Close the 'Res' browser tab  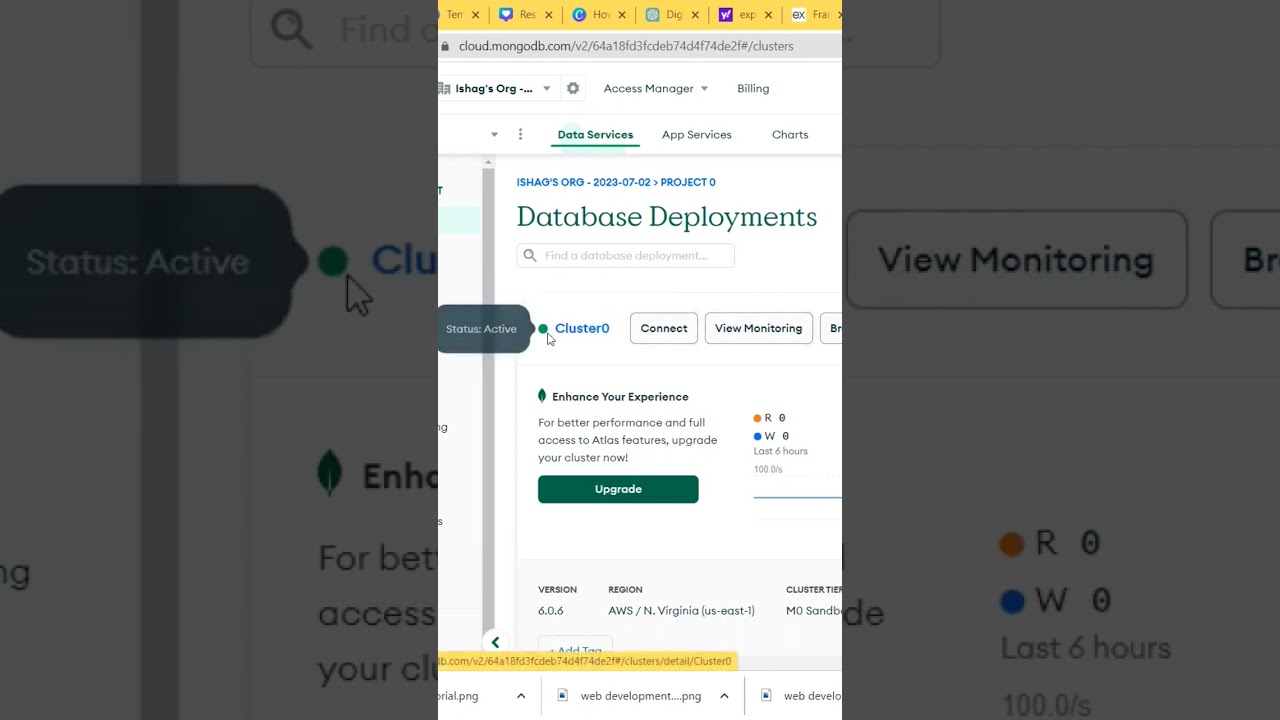[548, 15]
